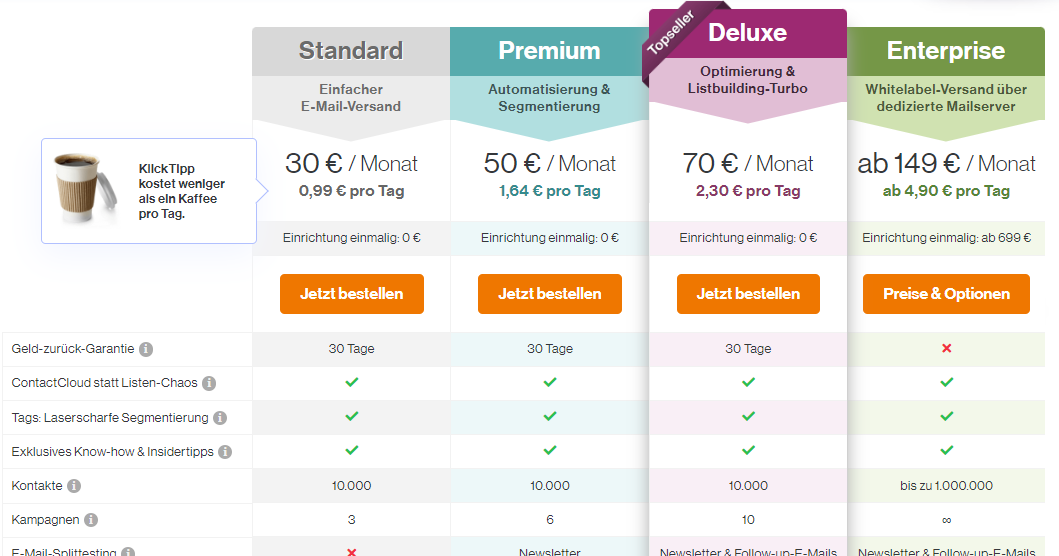
Task: Order the Deluxe plan via Jetzt bestellen
Action: pos(748,294)
